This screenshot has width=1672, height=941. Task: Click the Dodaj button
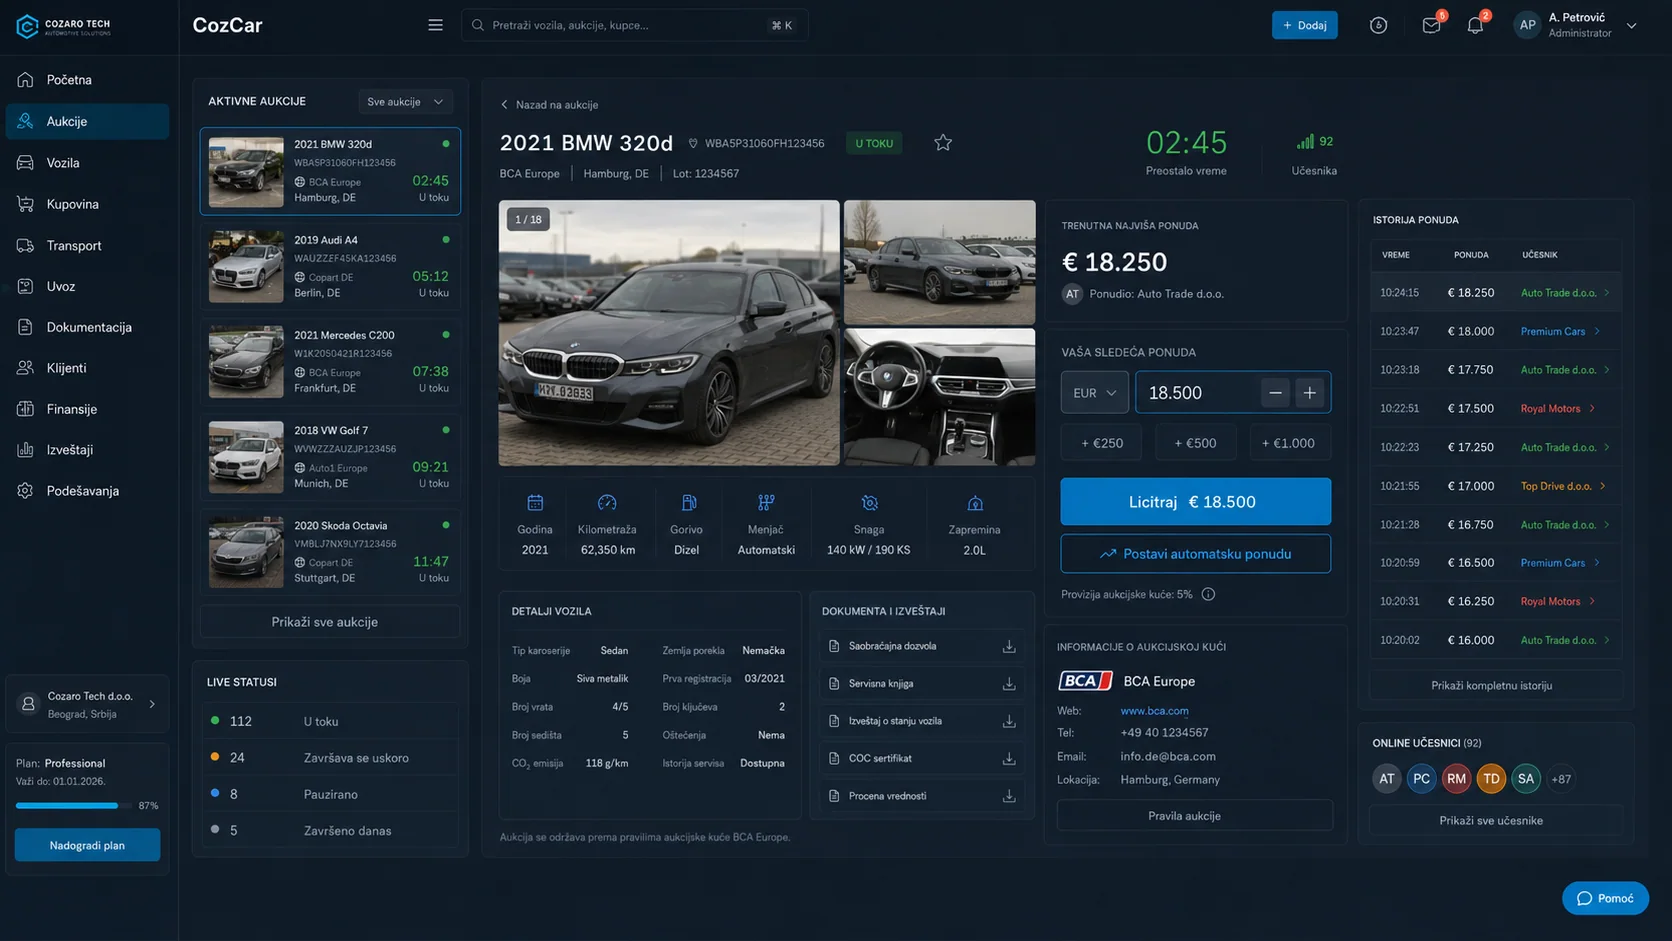(x=1304, y=25)
